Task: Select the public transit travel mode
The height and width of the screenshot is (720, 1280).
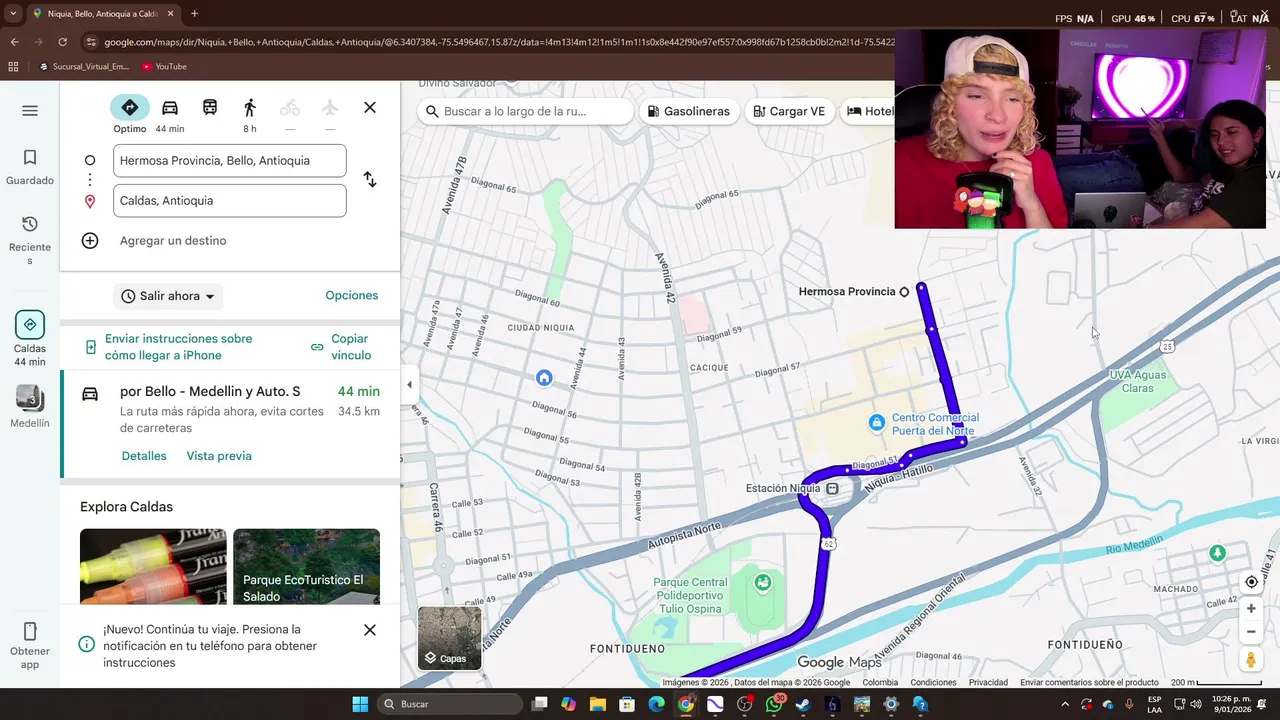Action: click(x=210, y=108)
